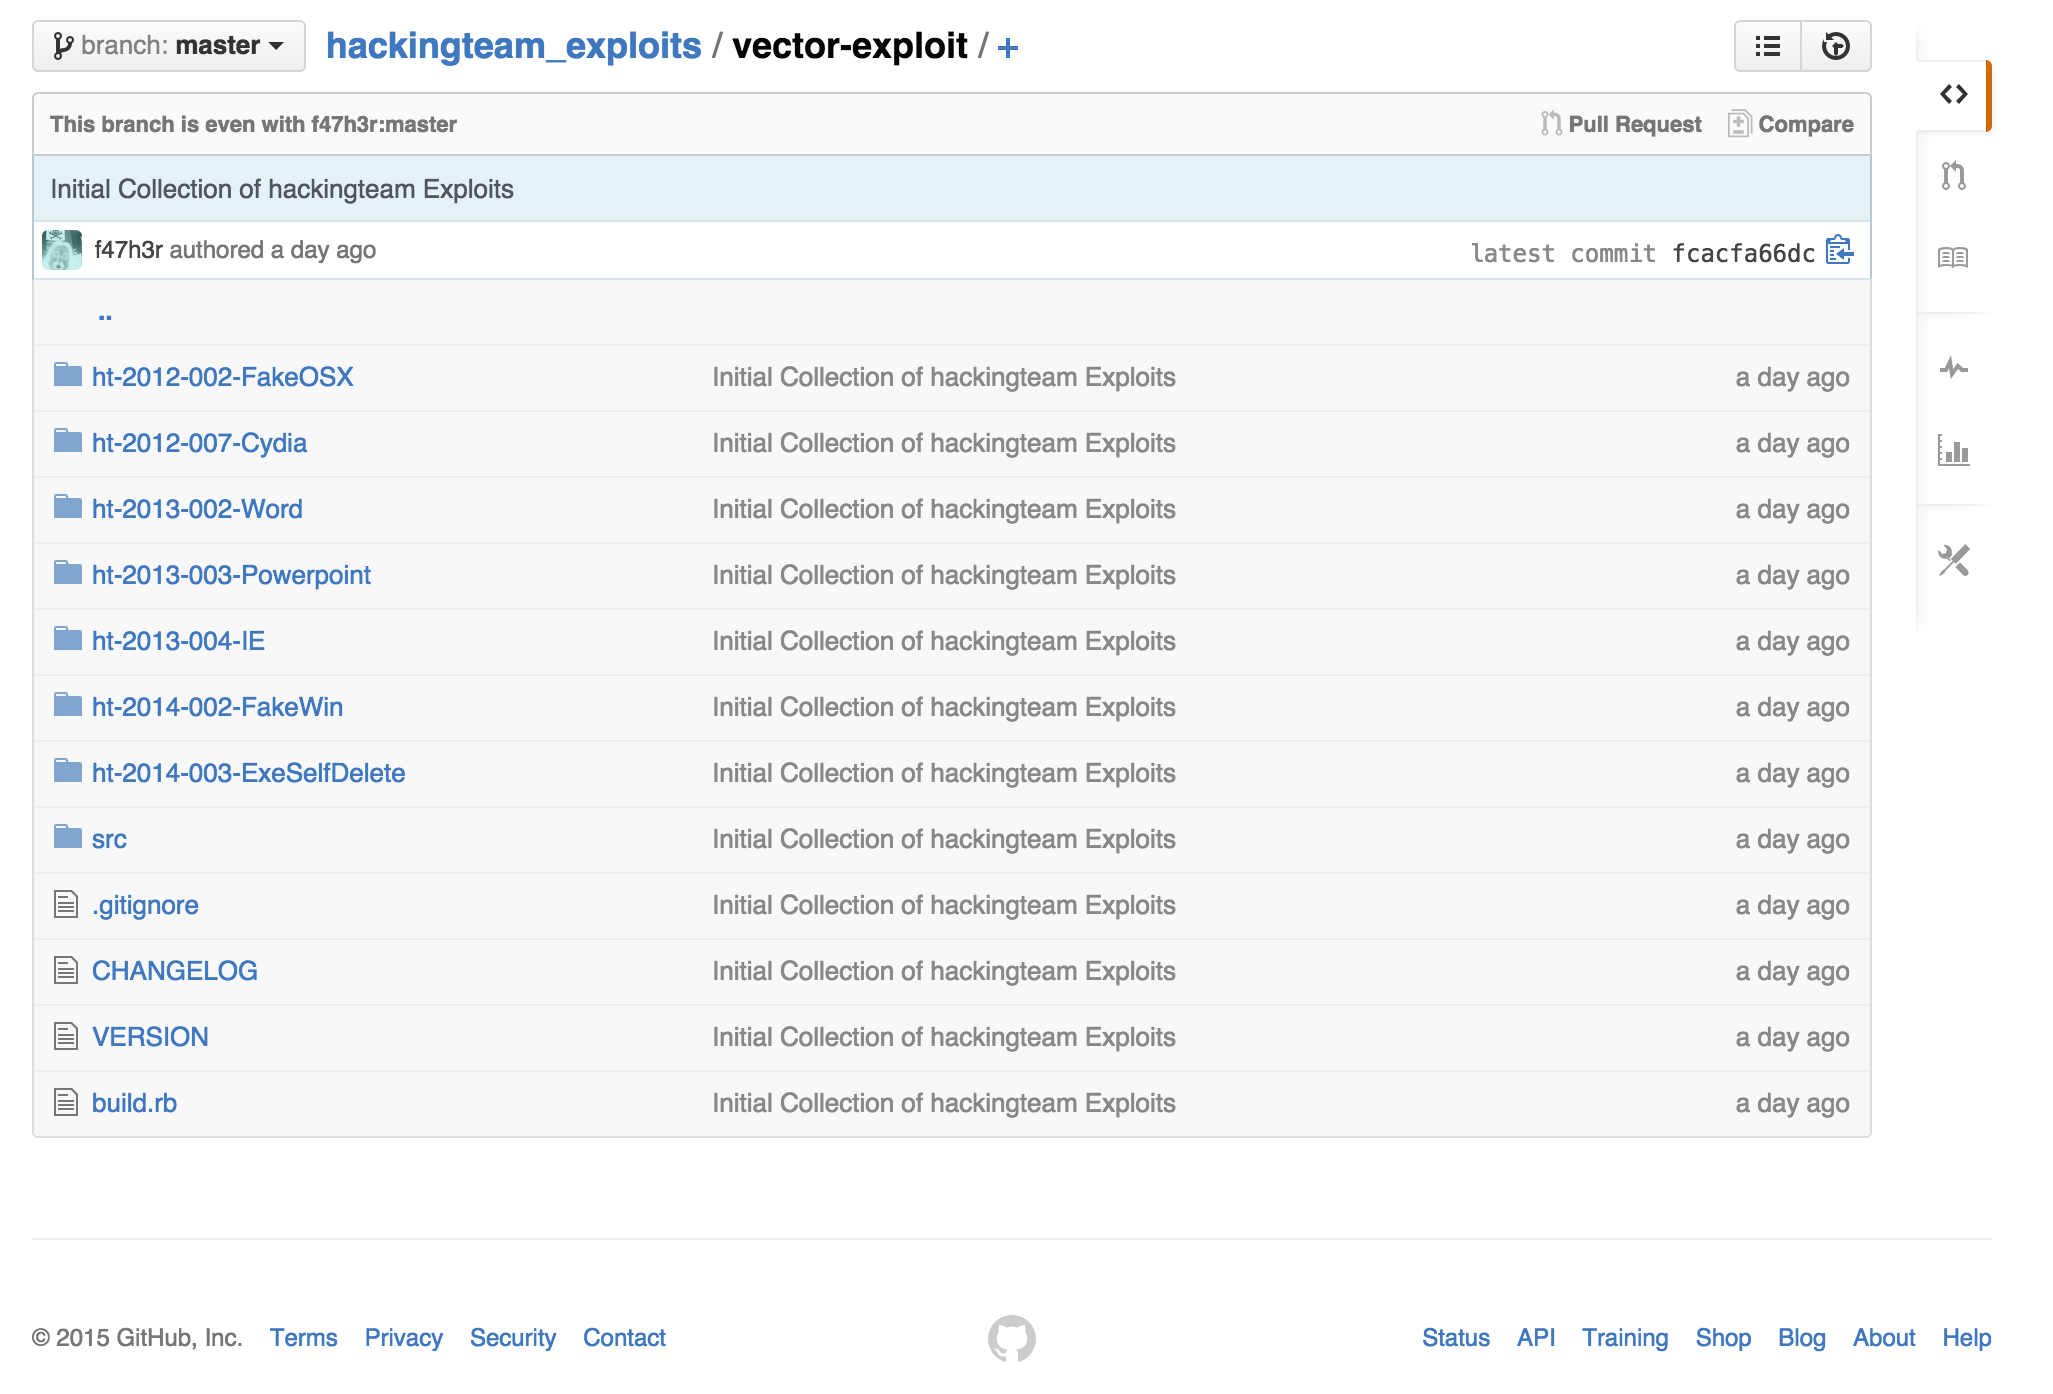Go to hackingteam_exploits repository root
Screen dimensions: 2053x1394
click(x=513, y=46)
